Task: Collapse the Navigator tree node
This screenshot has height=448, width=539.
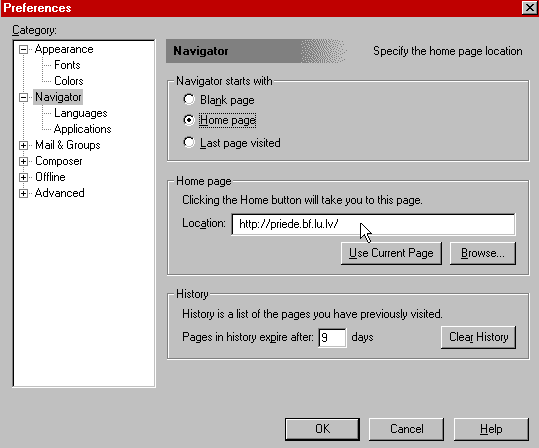Action: 23,97
